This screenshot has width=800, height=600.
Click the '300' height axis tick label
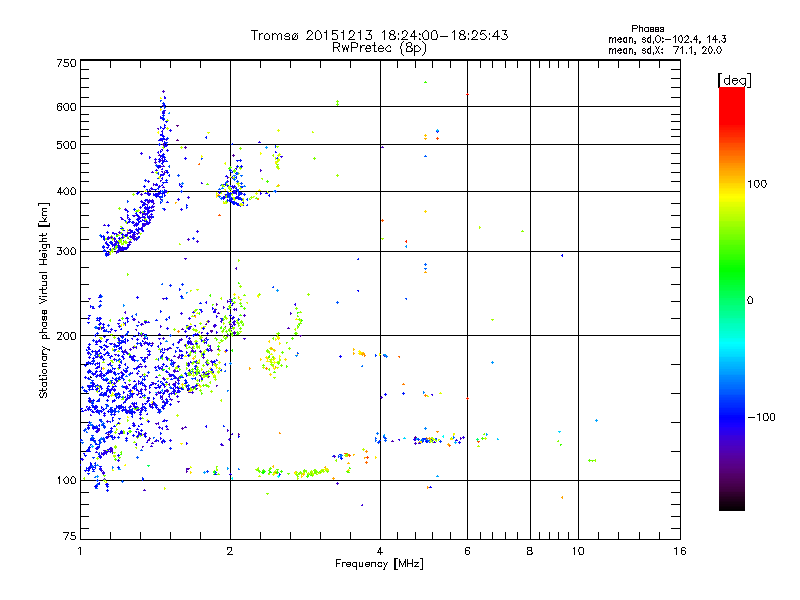tap(66, 251)
